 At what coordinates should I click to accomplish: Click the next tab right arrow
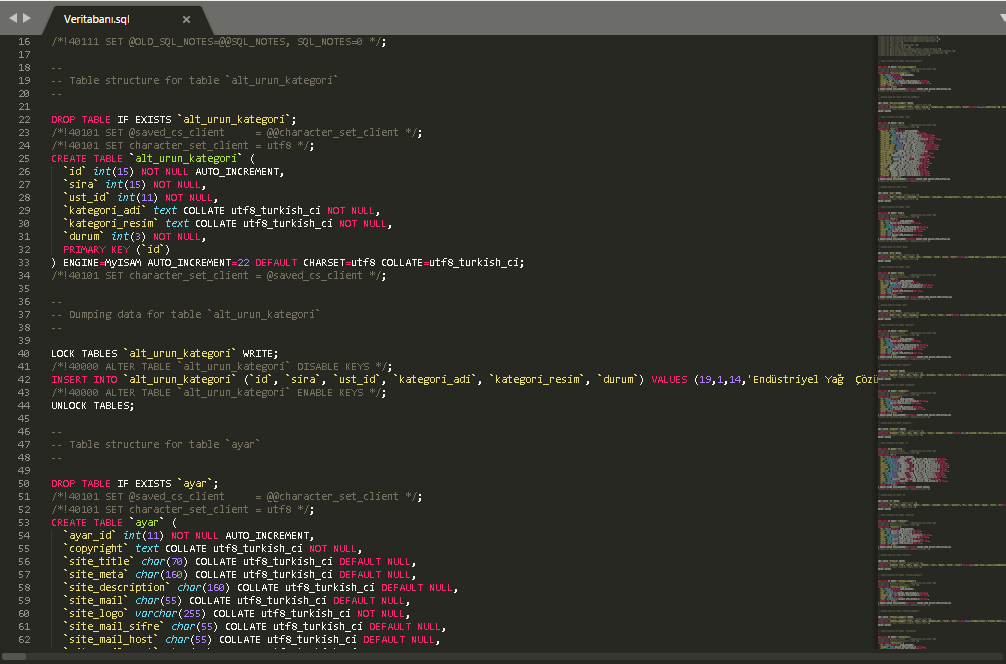click(x=27, y=18)
